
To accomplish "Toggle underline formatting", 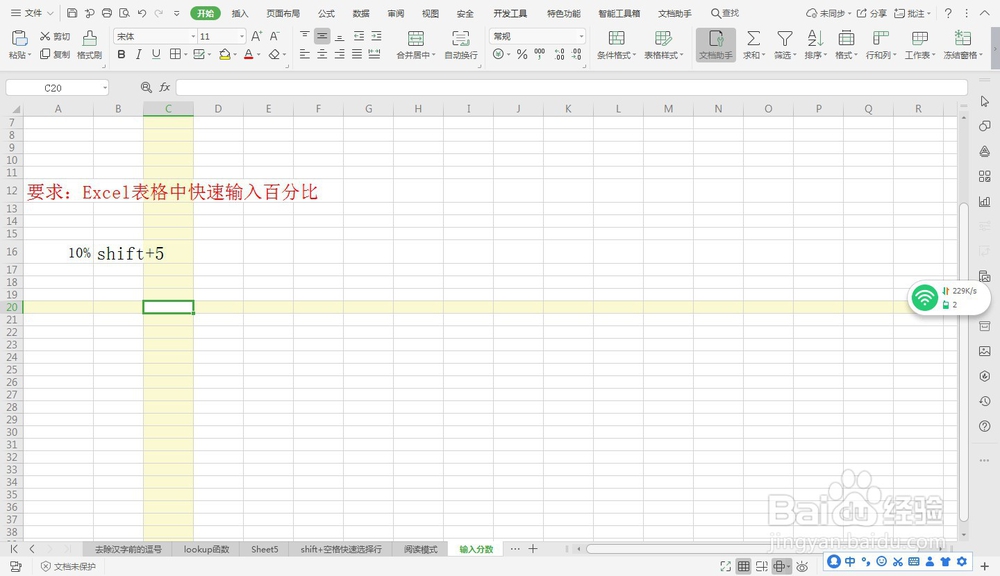I will (156, 55).
